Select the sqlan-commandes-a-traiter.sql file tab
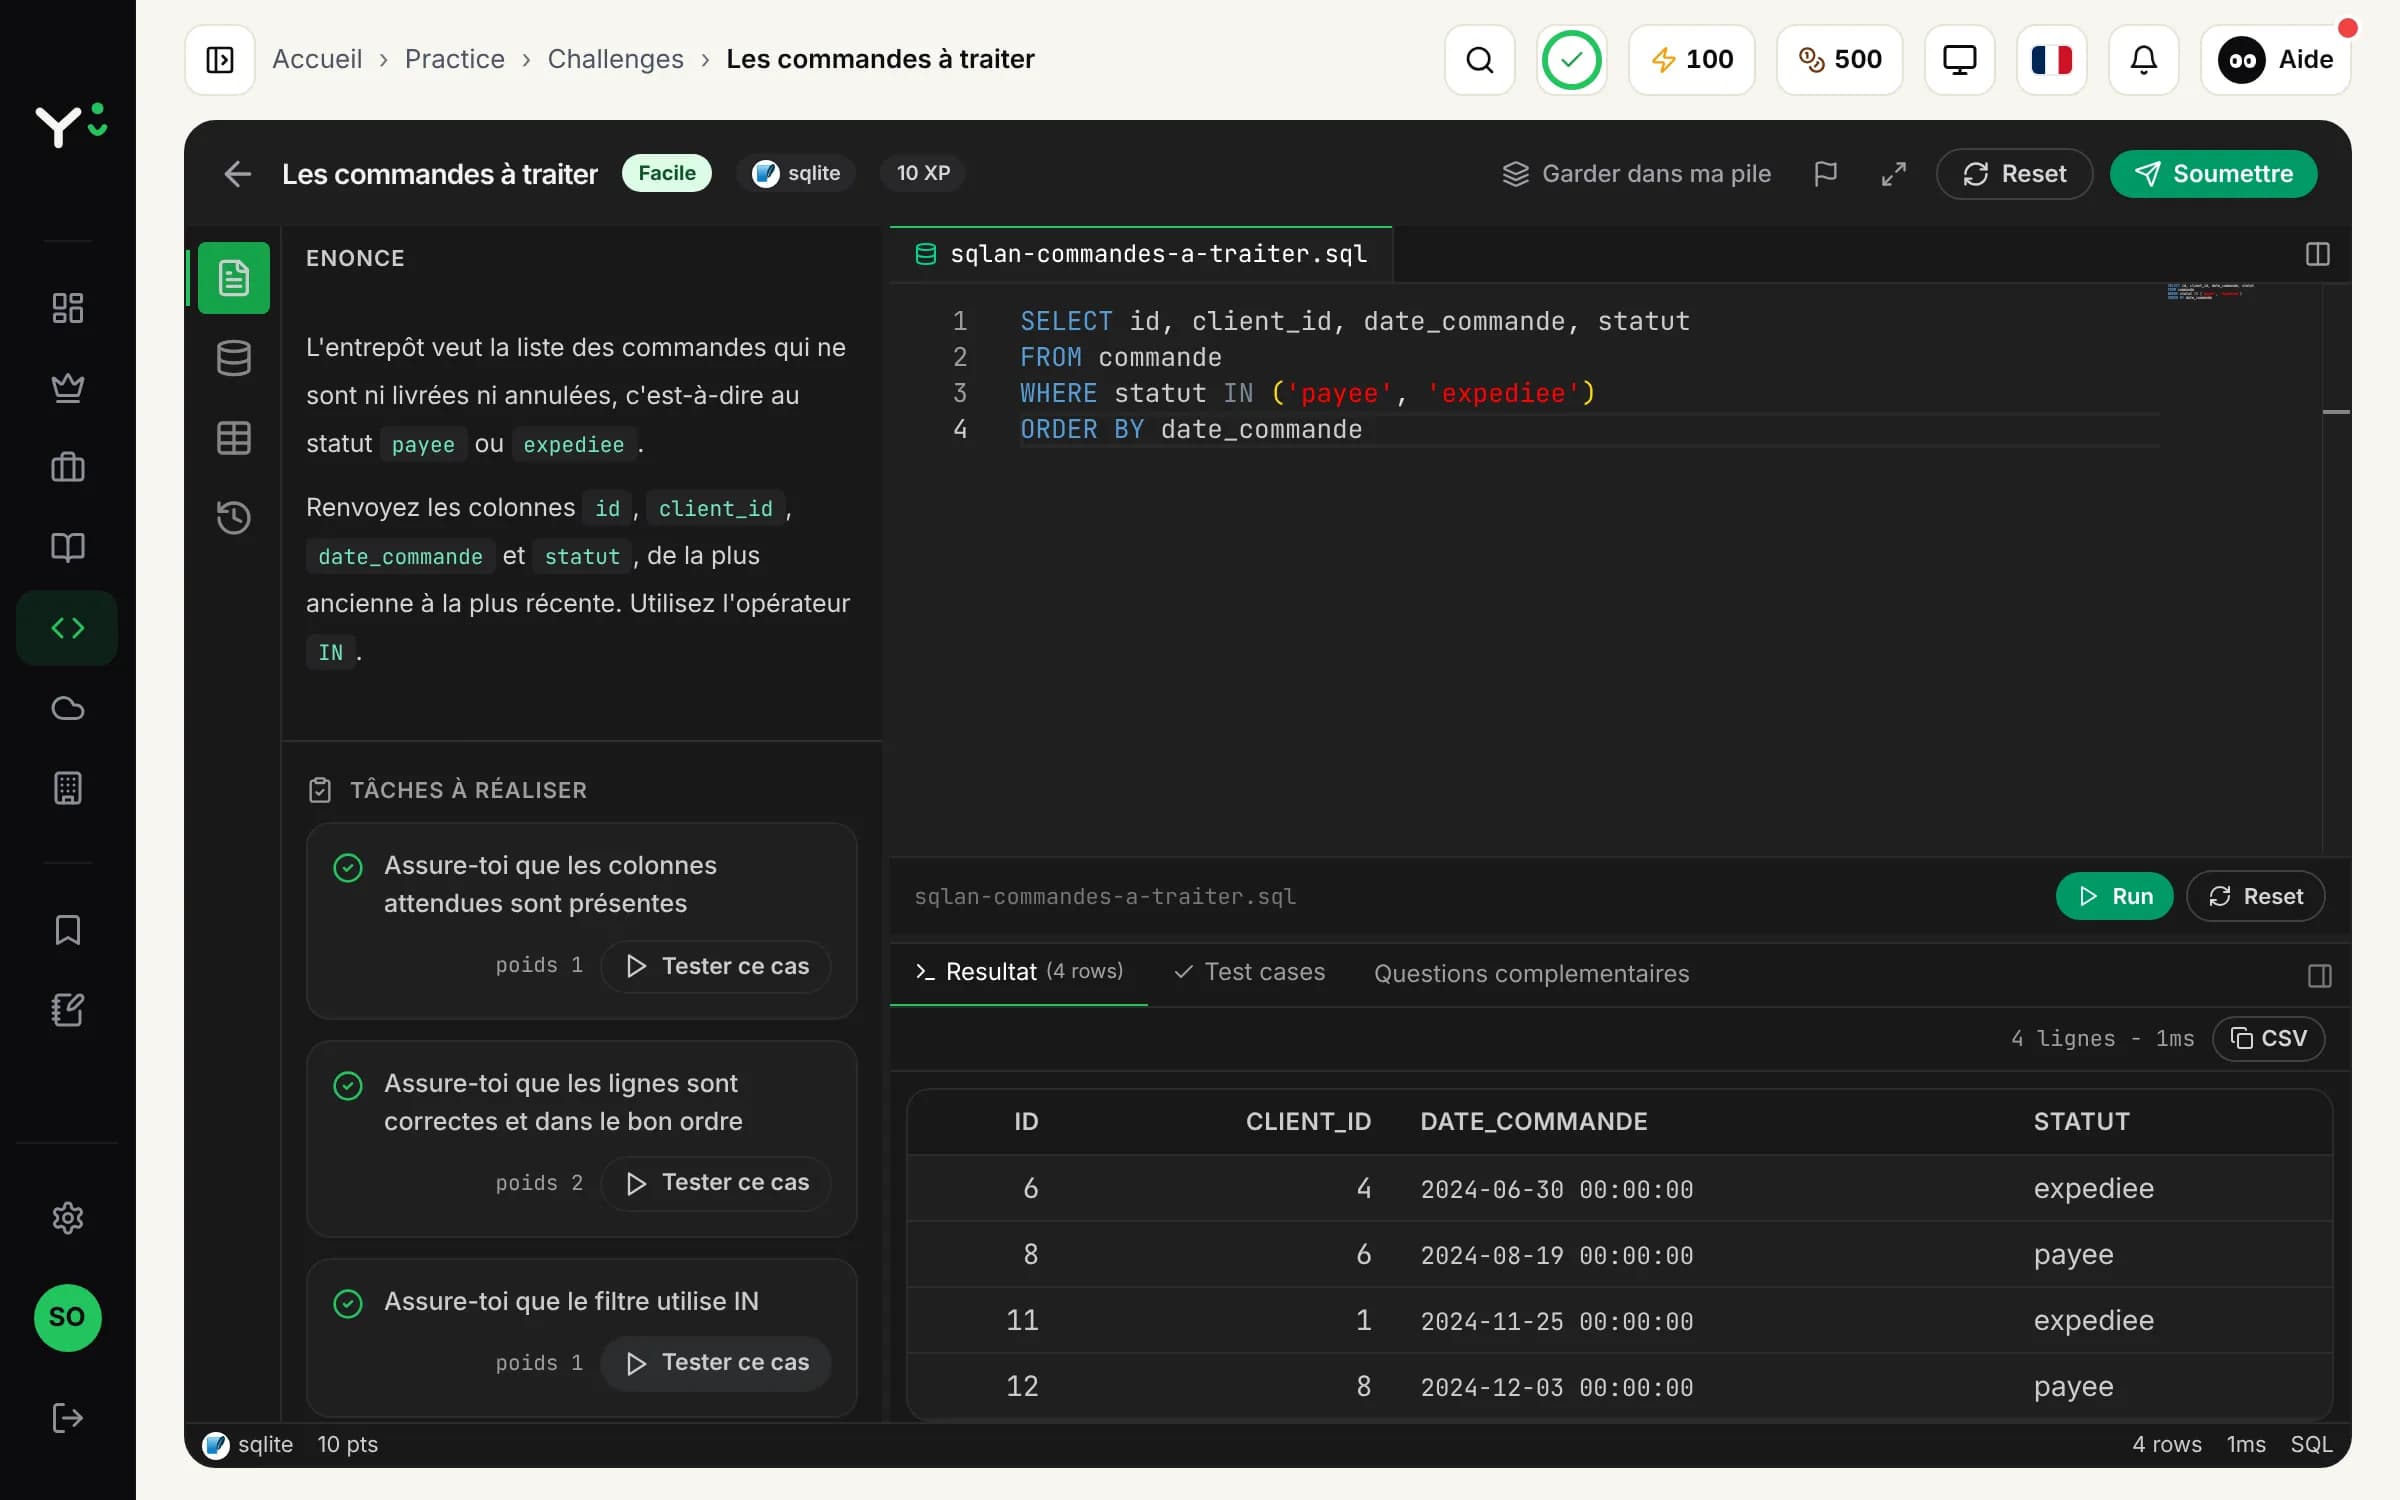Screen dimensions: 2400x1500 1141,254
